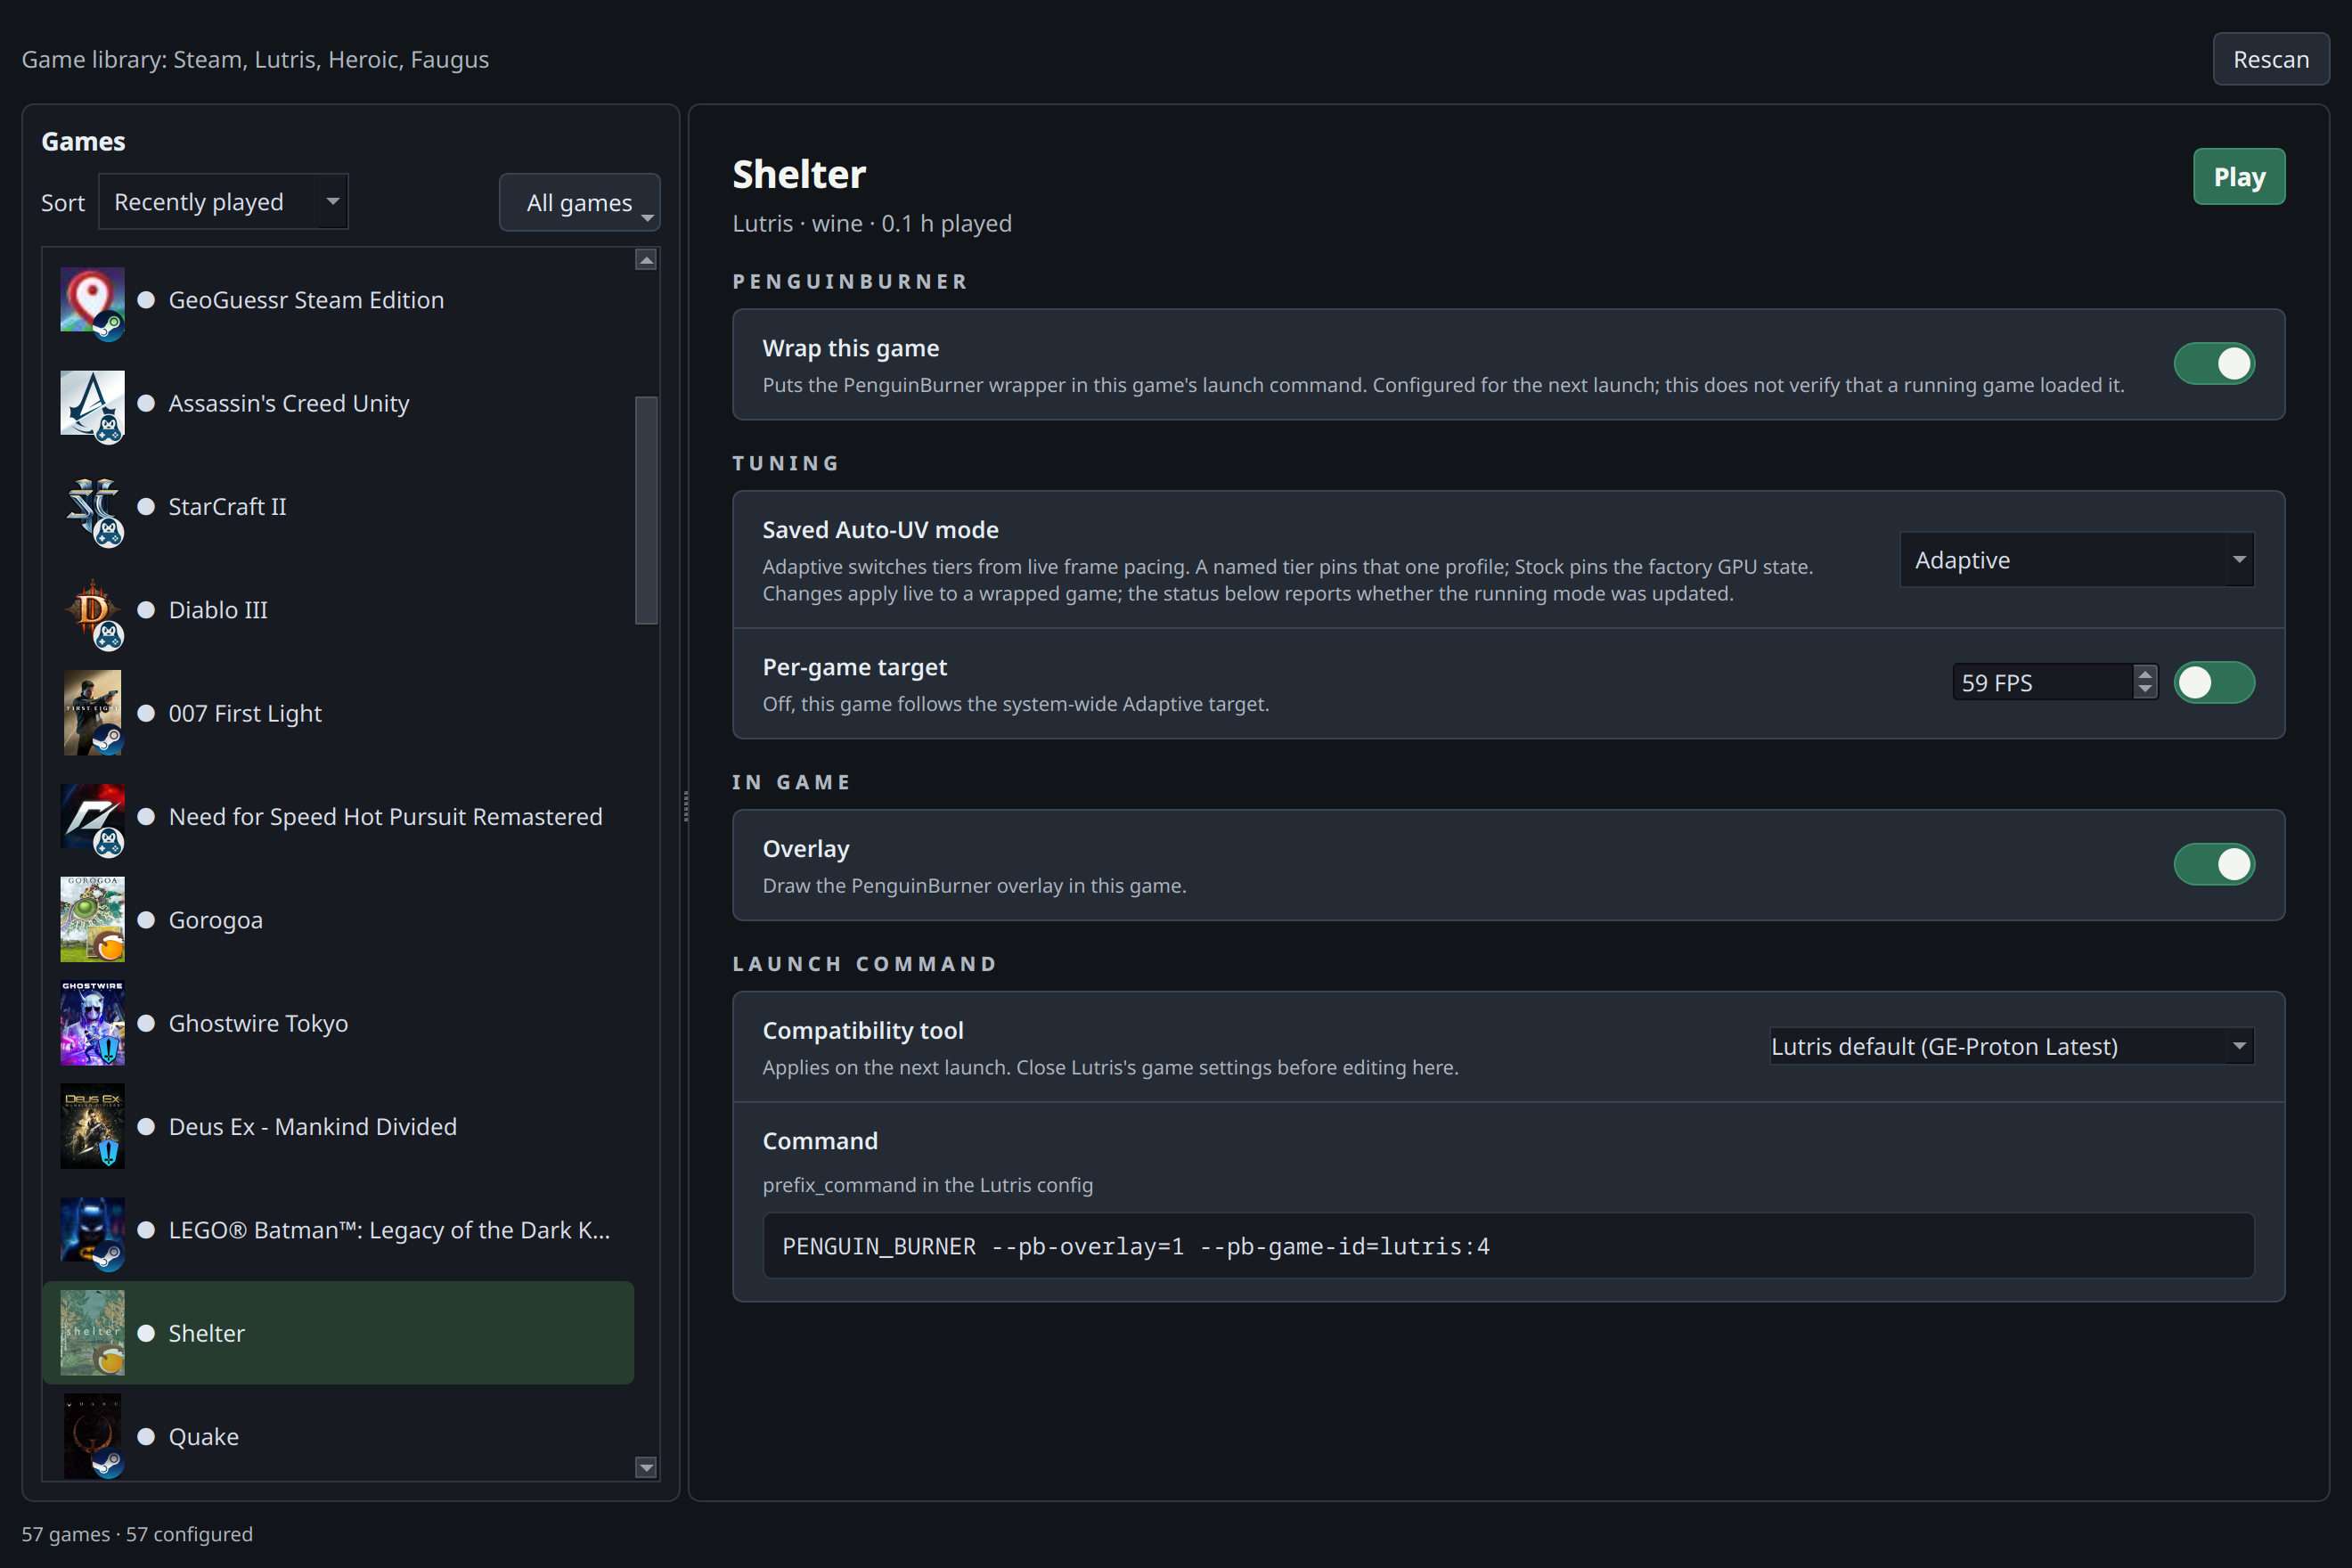Click the game list scrollbar thumb
2352x1568 pixels.
tap(646, 510)
